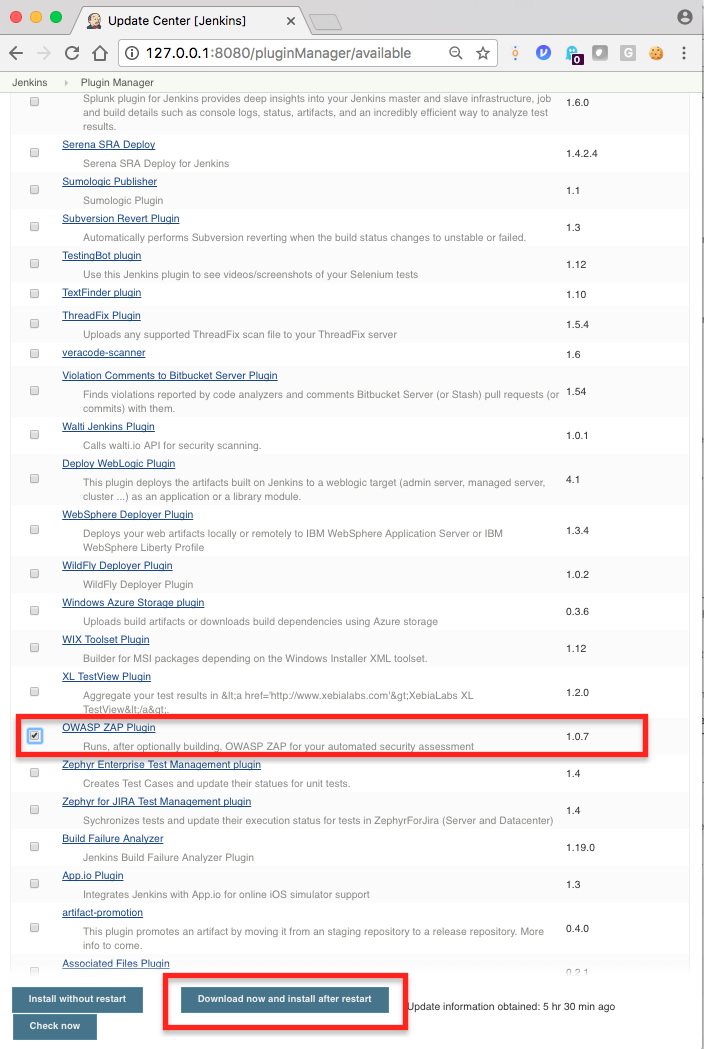
Task: Check the ThreadFix Plugin checkbox
Action: [x=34, y=323]
